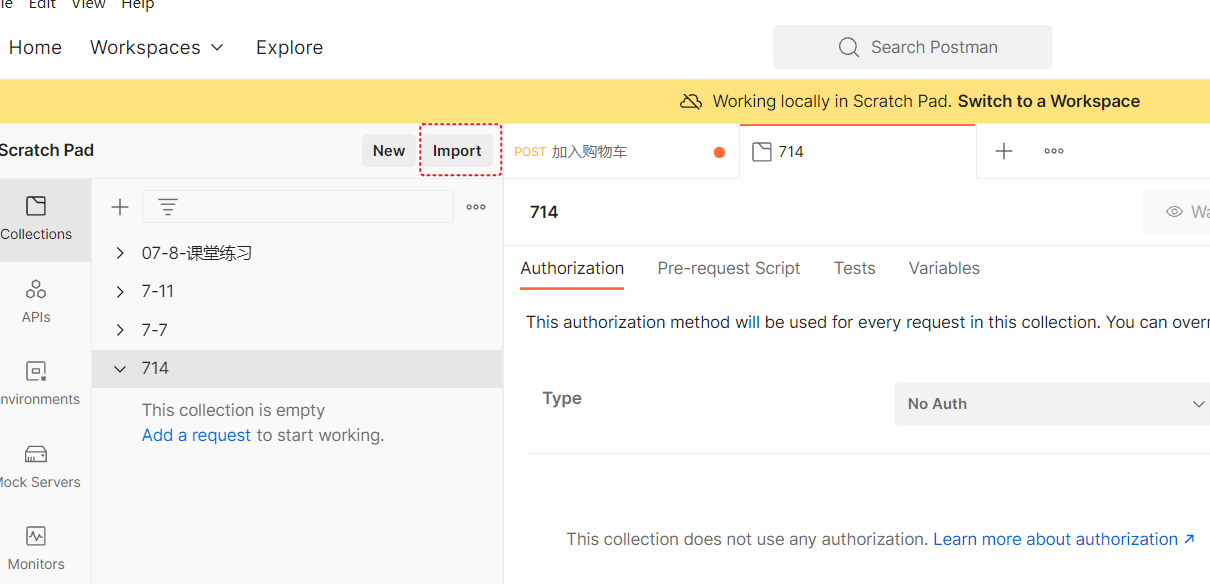Click the collections filter input field

[298, 207]
